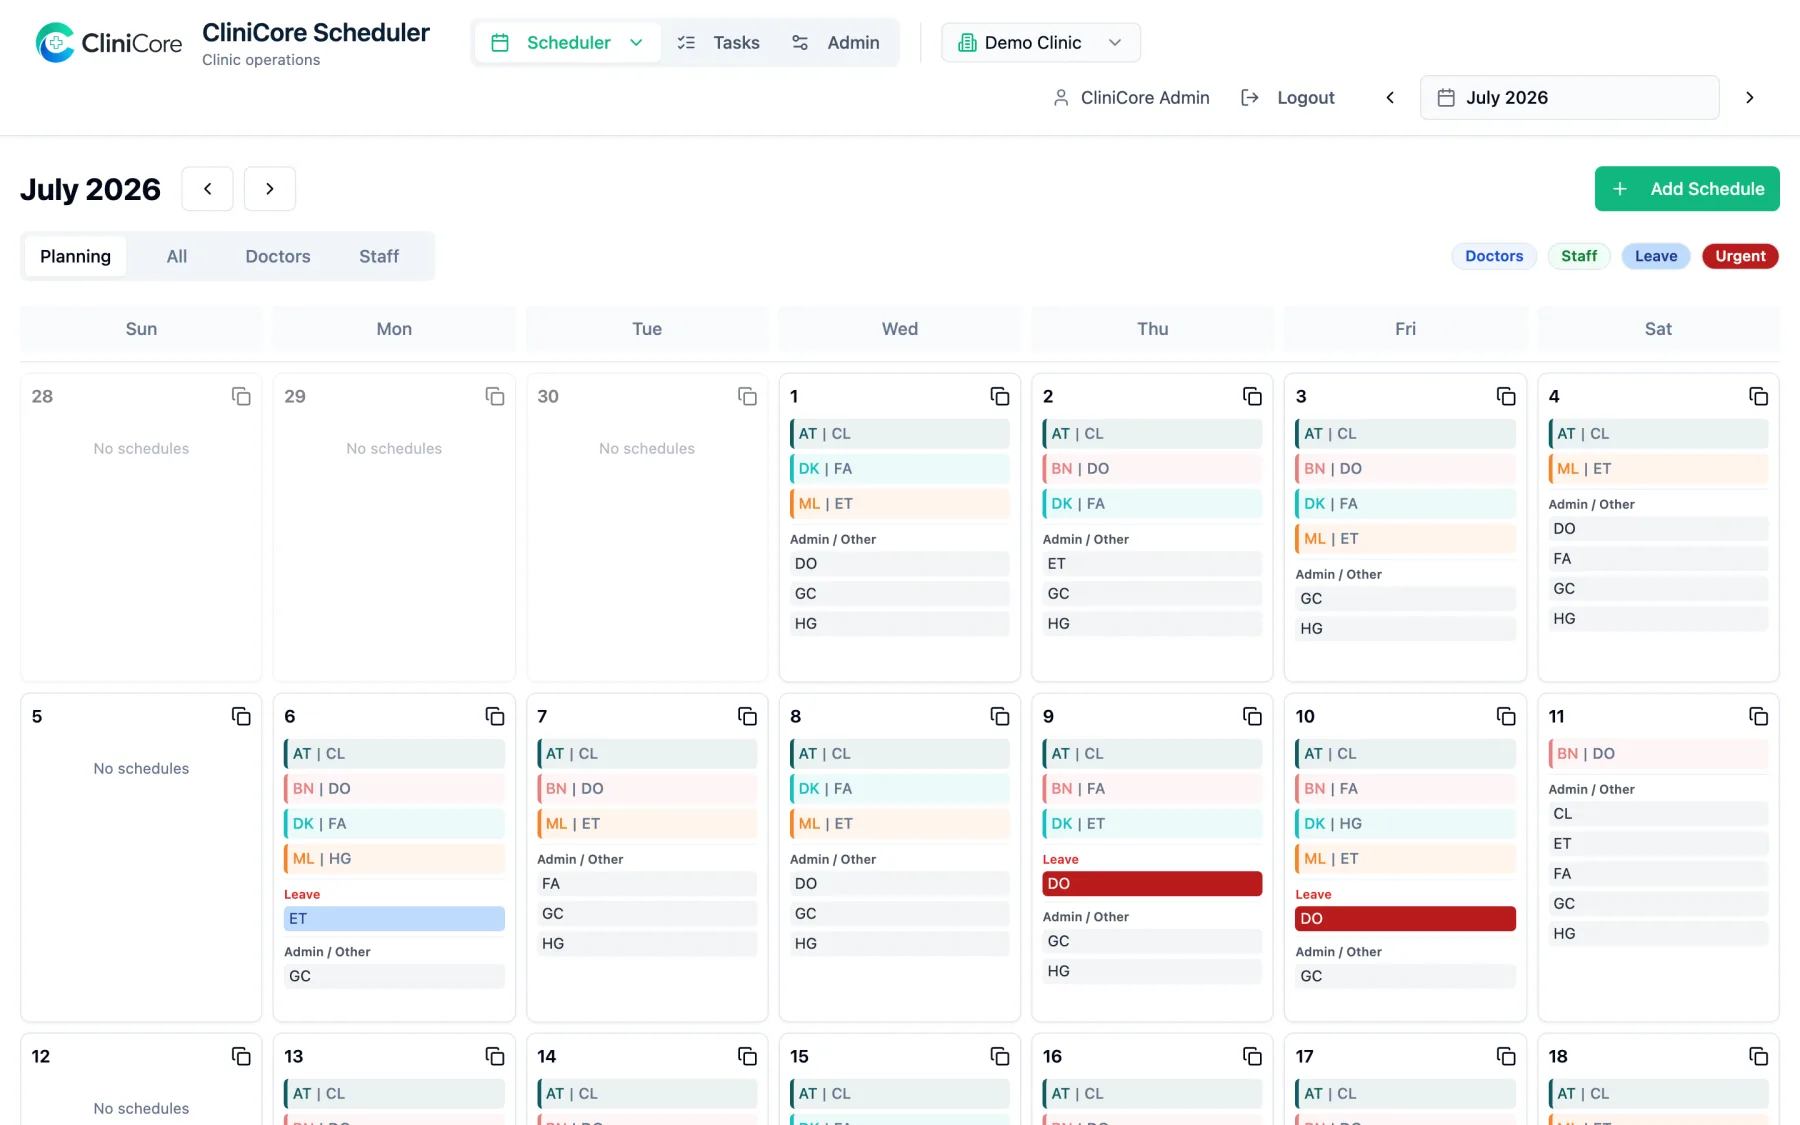Next month arrow beside July 2026 title
1800x1125 pixels.
(x=269, y=188)
